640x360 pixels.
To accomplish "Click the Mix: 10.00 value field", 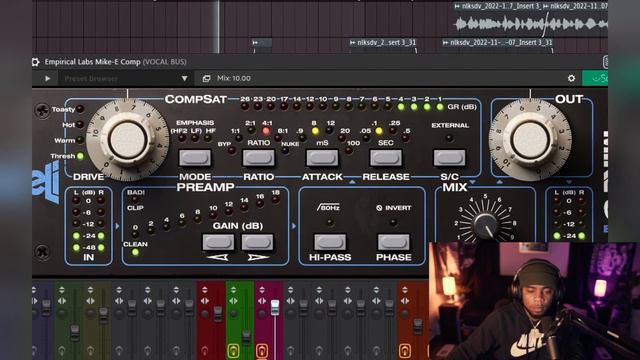I will coord(234,78).
